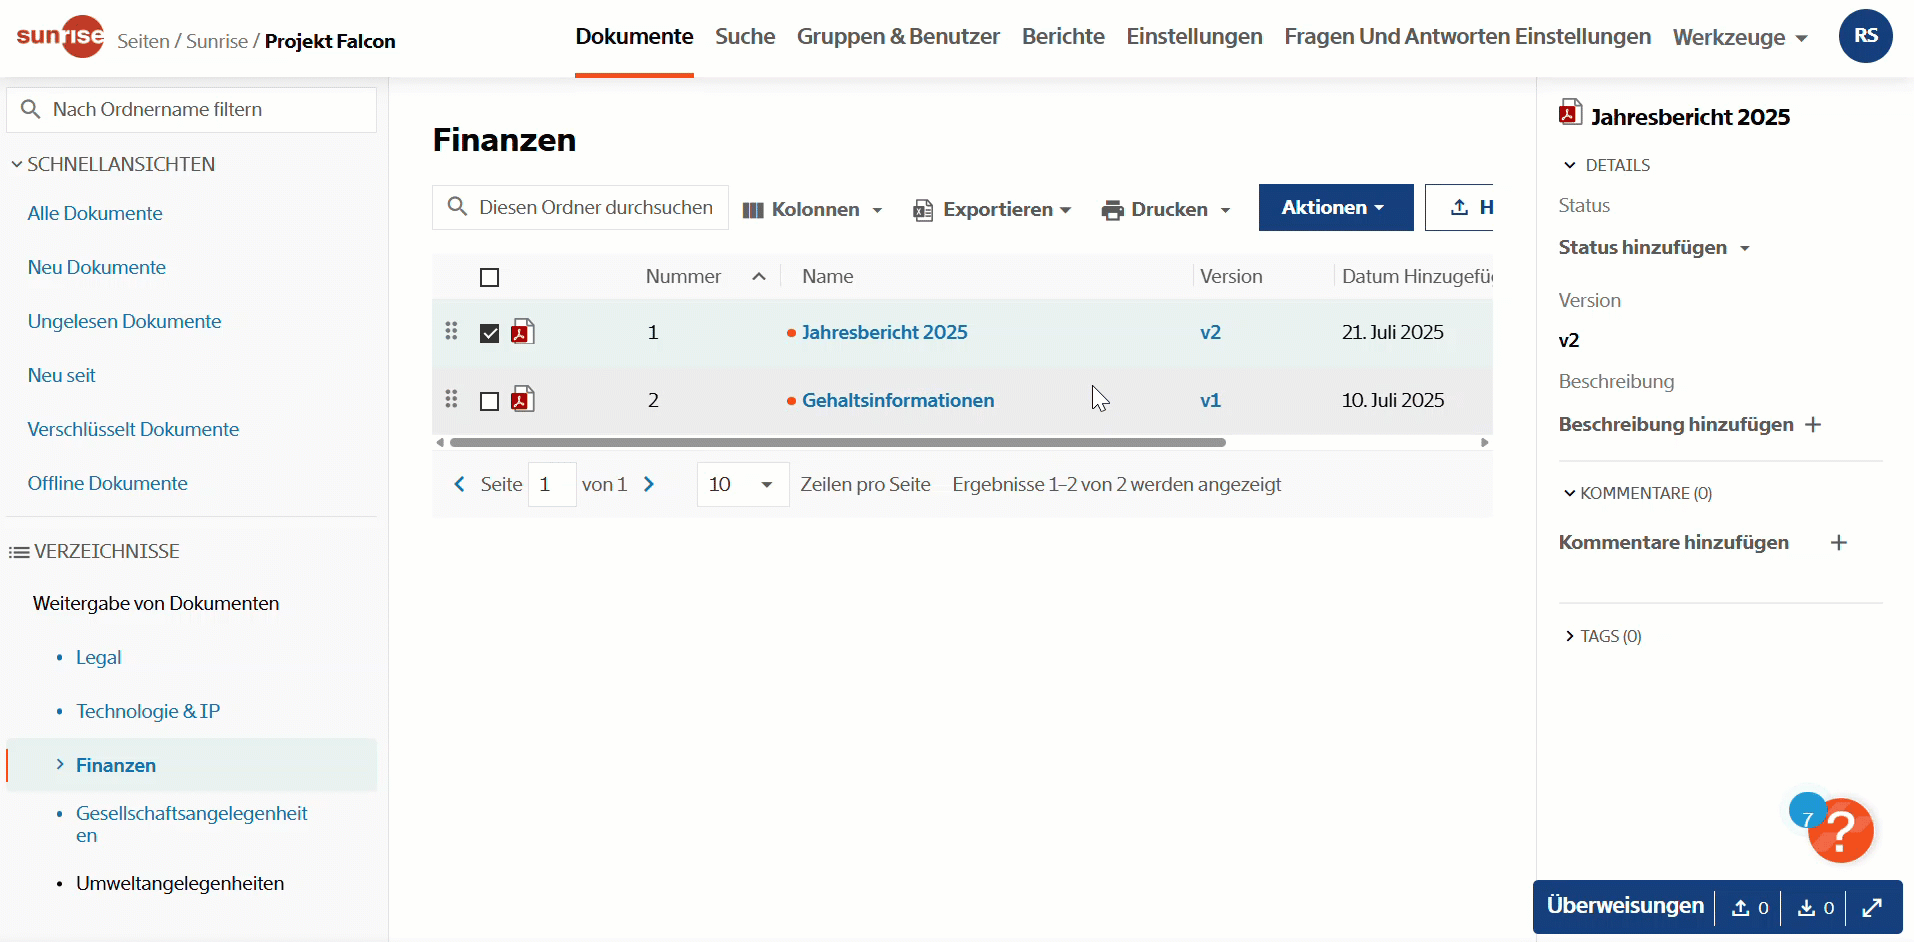
Task: Open the Gehaltsinformationen document link
Action: pos(897,400)
